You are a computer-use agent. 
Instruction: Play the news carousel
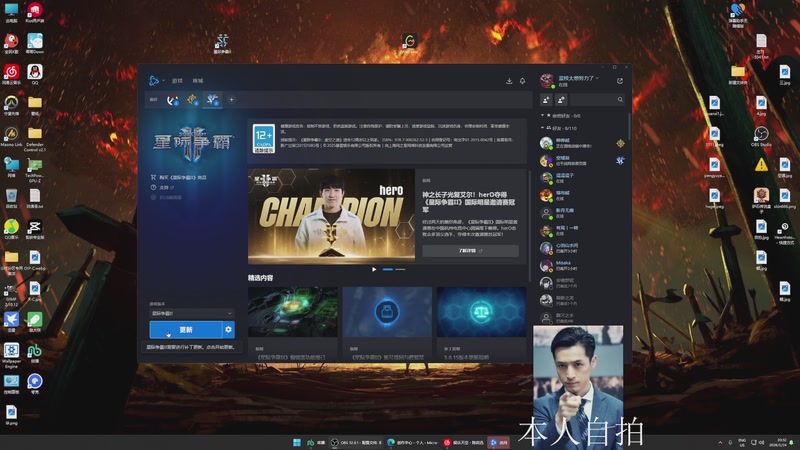click(x=374, y=269)
